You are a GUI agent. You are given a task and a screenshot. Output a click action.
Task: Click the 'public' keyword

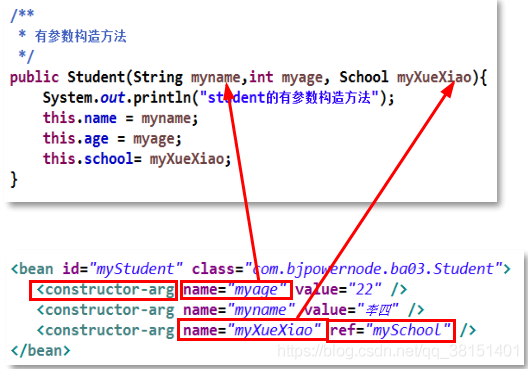[34, 77]
